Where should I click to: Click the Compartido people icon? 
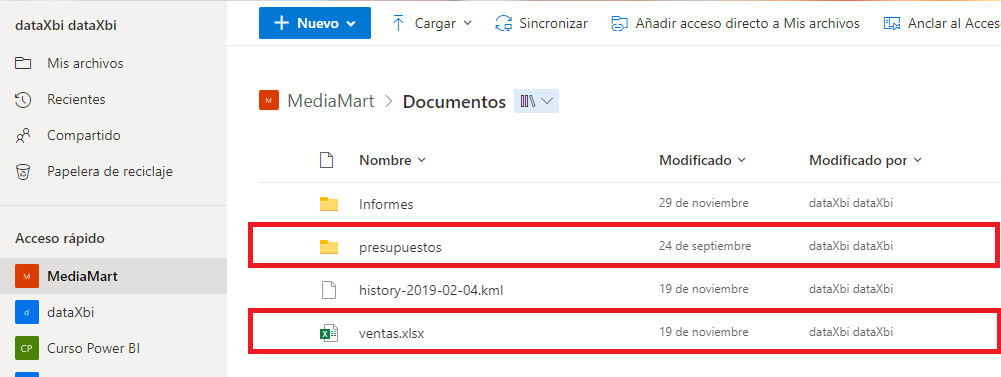(23, 135)
